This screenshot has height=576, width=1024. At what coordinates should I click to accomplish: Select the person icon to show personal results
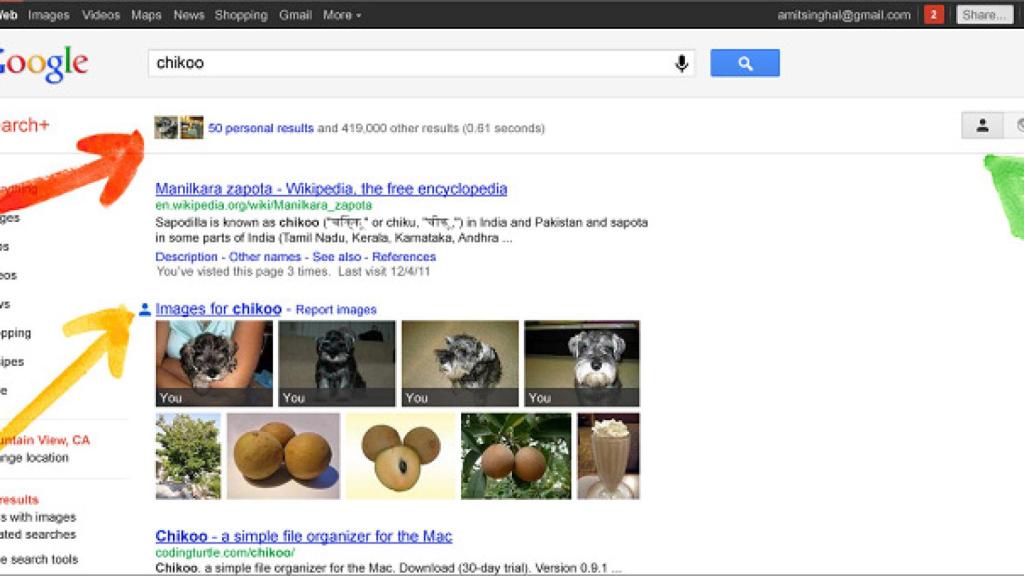pyautogui.click(x=984, y=126)
